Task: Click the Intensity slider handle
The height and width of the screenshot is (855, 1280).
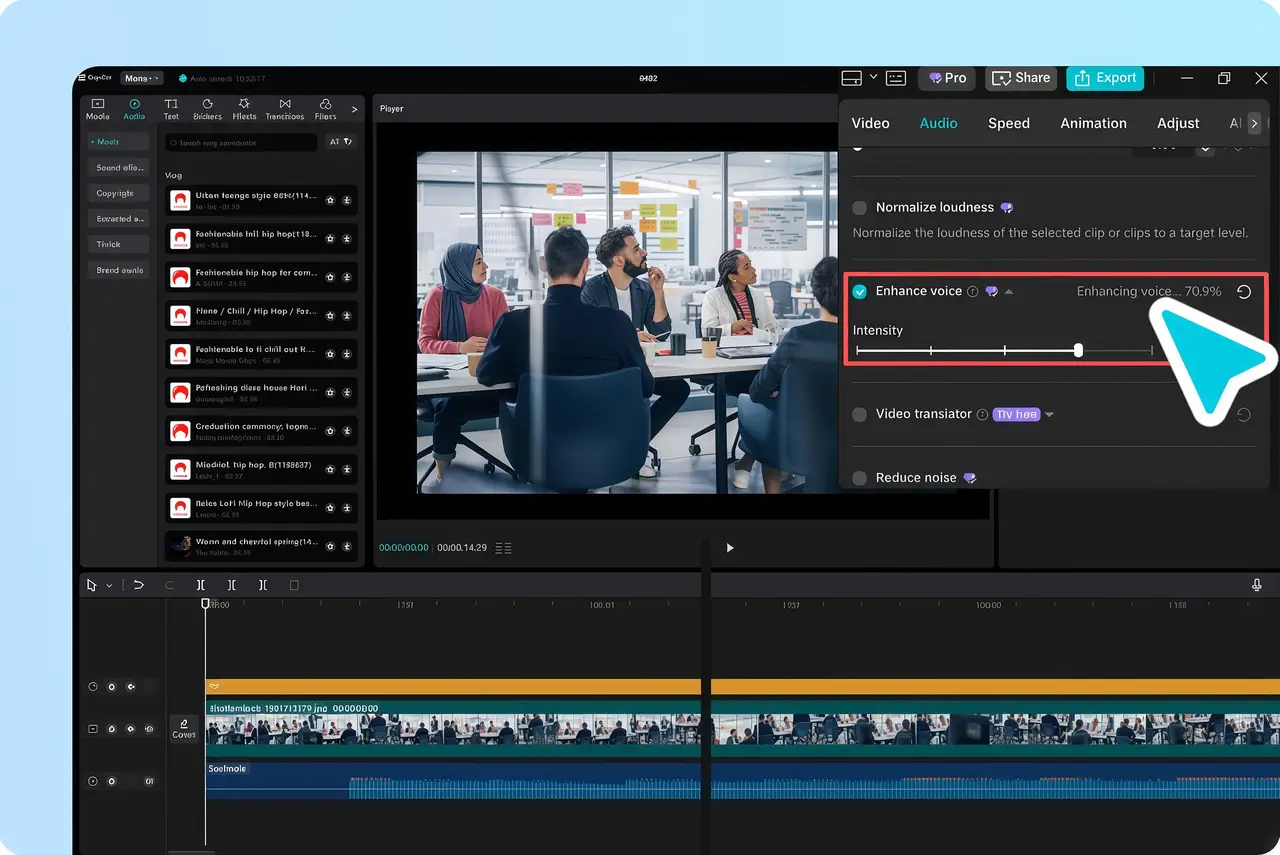Action: click(1077, 350)
